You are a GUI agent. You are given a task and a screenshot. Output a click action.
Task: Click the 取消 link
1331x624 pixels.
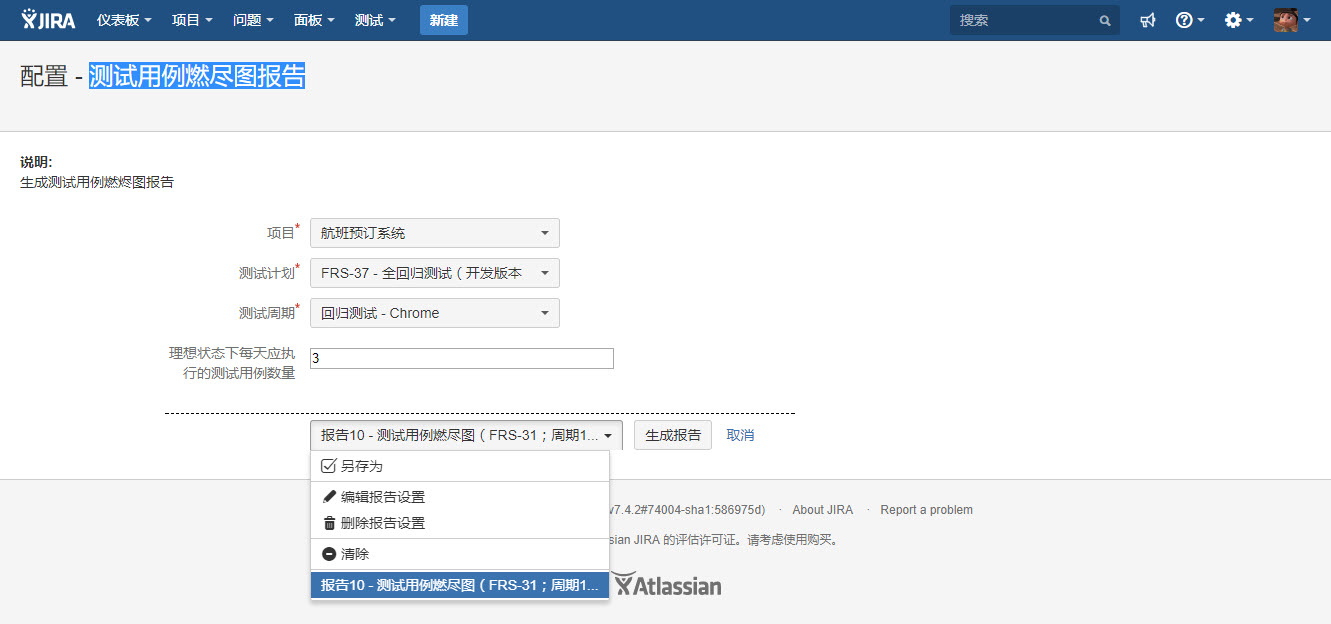(740, 435)
